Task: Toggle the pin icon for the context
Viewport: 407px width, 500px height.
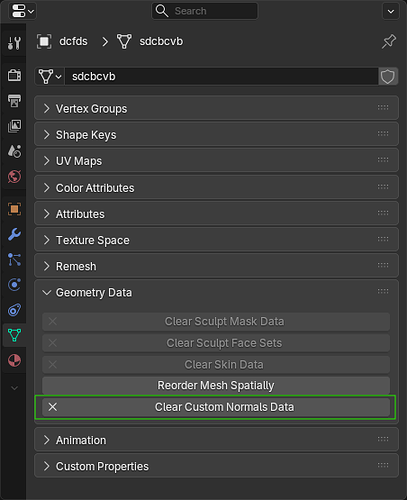Action: [389, 42]
